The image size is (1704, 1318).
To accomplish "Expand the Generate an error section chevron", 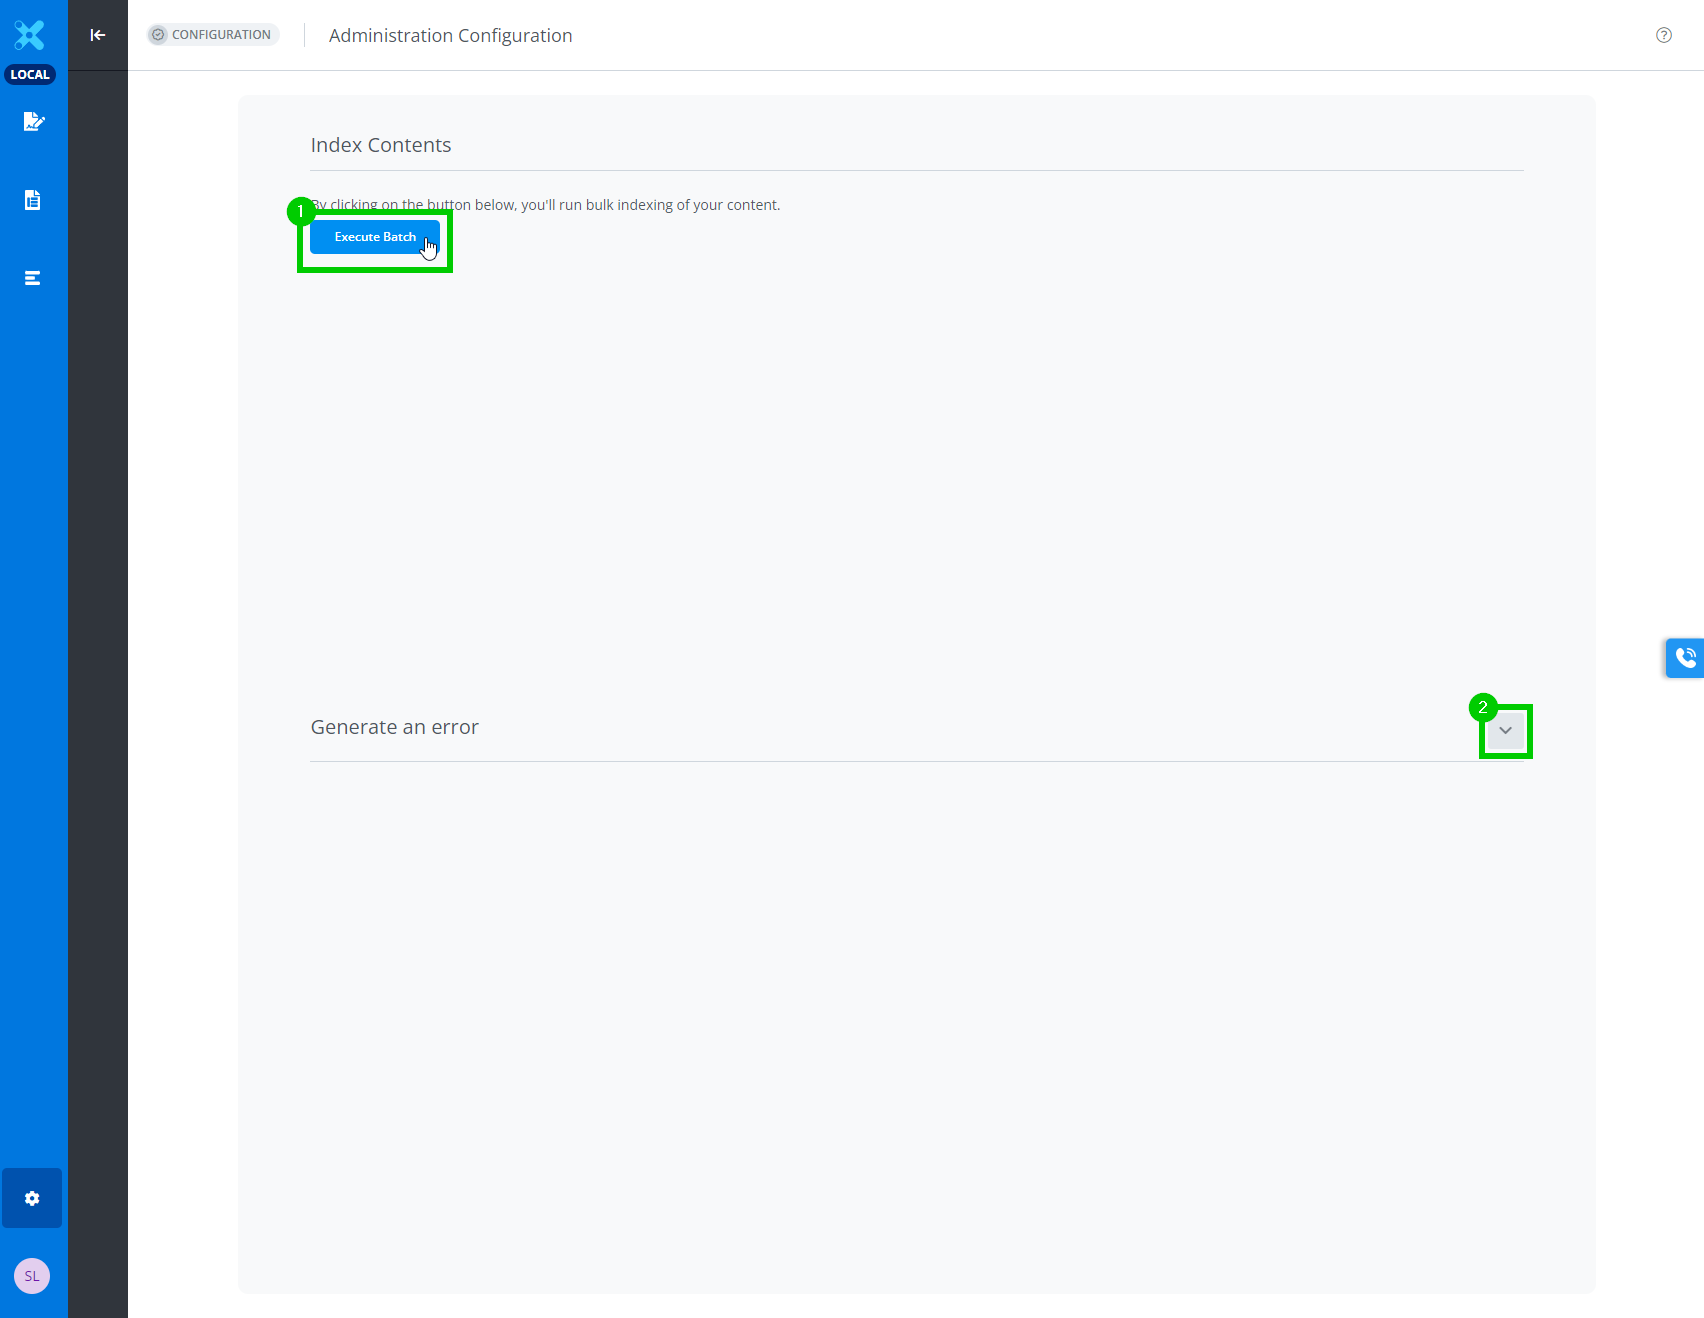I will pos(1505,730).
